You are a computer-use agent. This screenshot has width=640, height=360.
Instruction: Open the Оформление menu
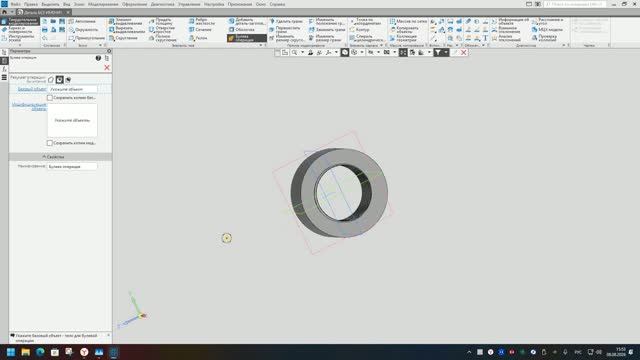tap(134, 4)
